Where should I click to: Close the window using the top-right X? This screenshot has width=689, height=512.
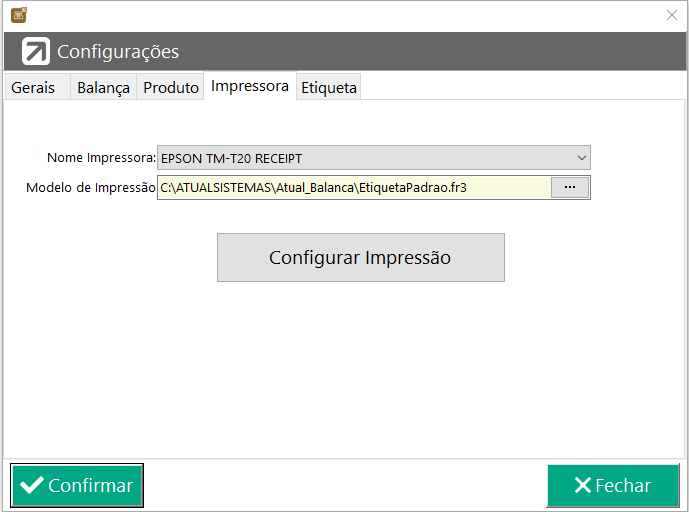tap(671, 15)
